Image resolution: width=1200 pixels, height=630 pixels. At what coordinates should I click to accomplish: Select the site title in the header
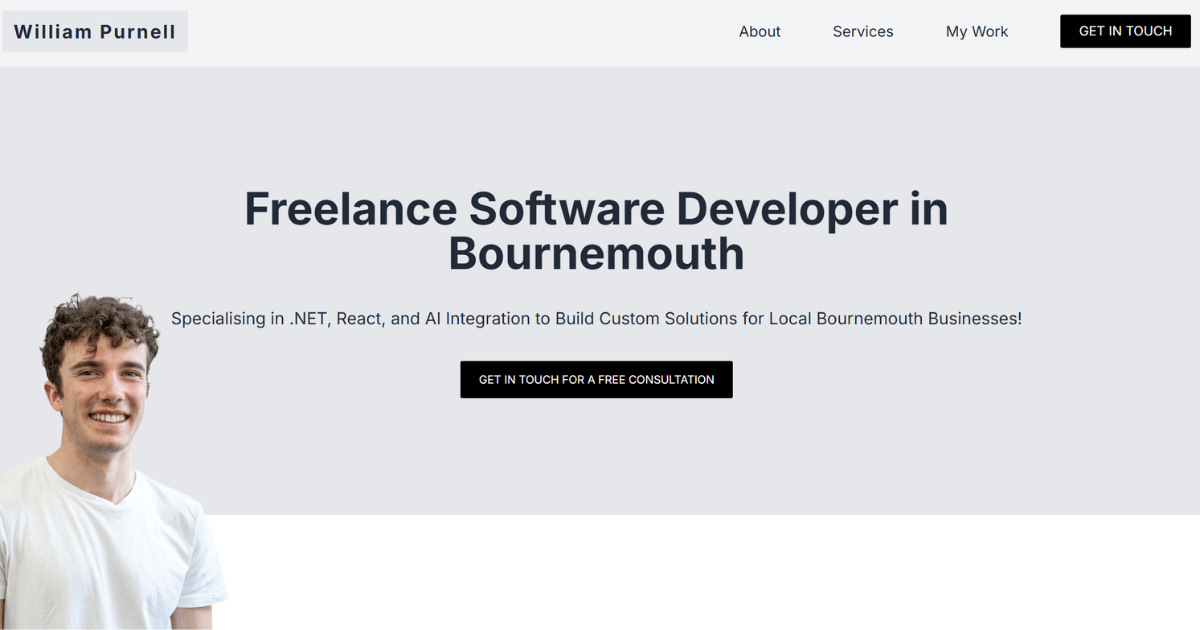94,31
